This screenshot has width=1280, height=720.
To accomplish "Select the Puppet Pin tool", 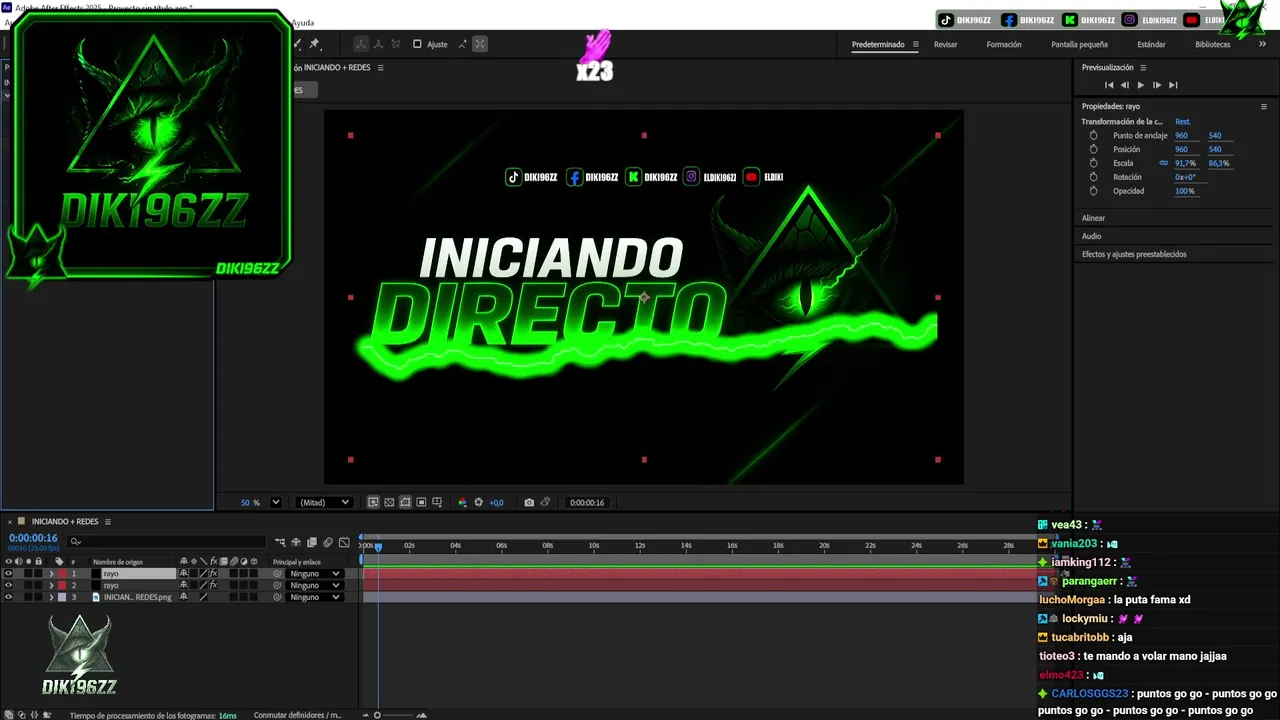I will click(314, 44).
